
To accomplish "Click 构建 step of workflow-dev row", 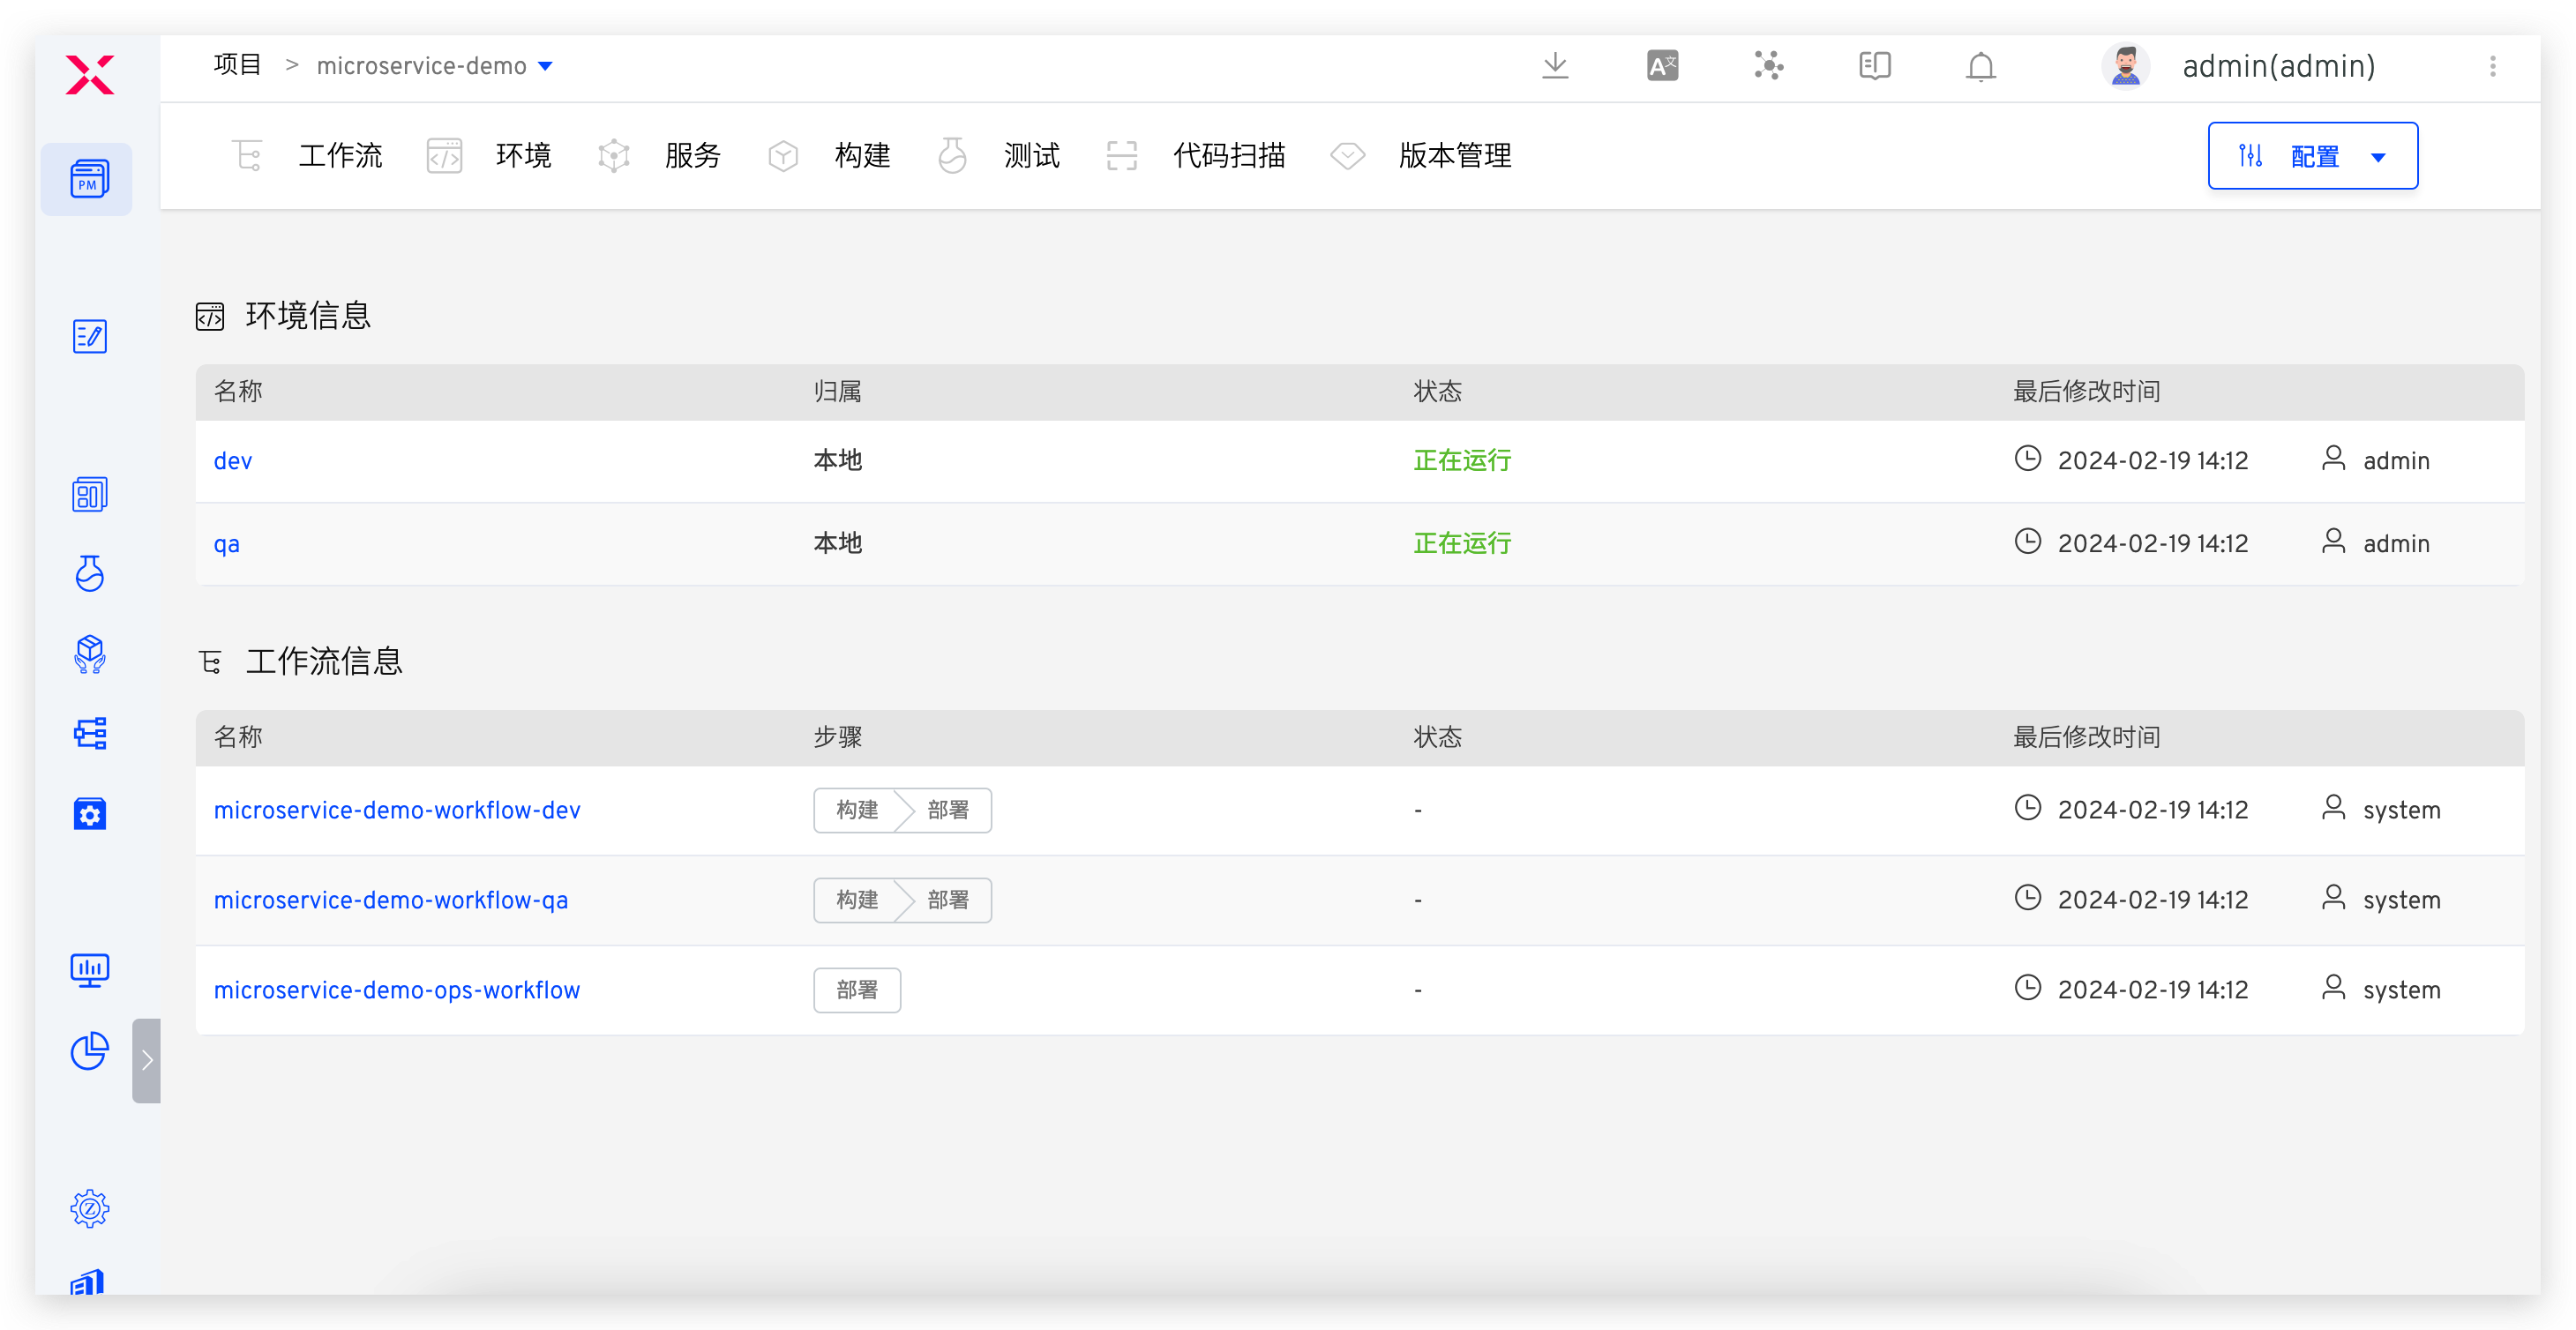I will tap(857, 810).
